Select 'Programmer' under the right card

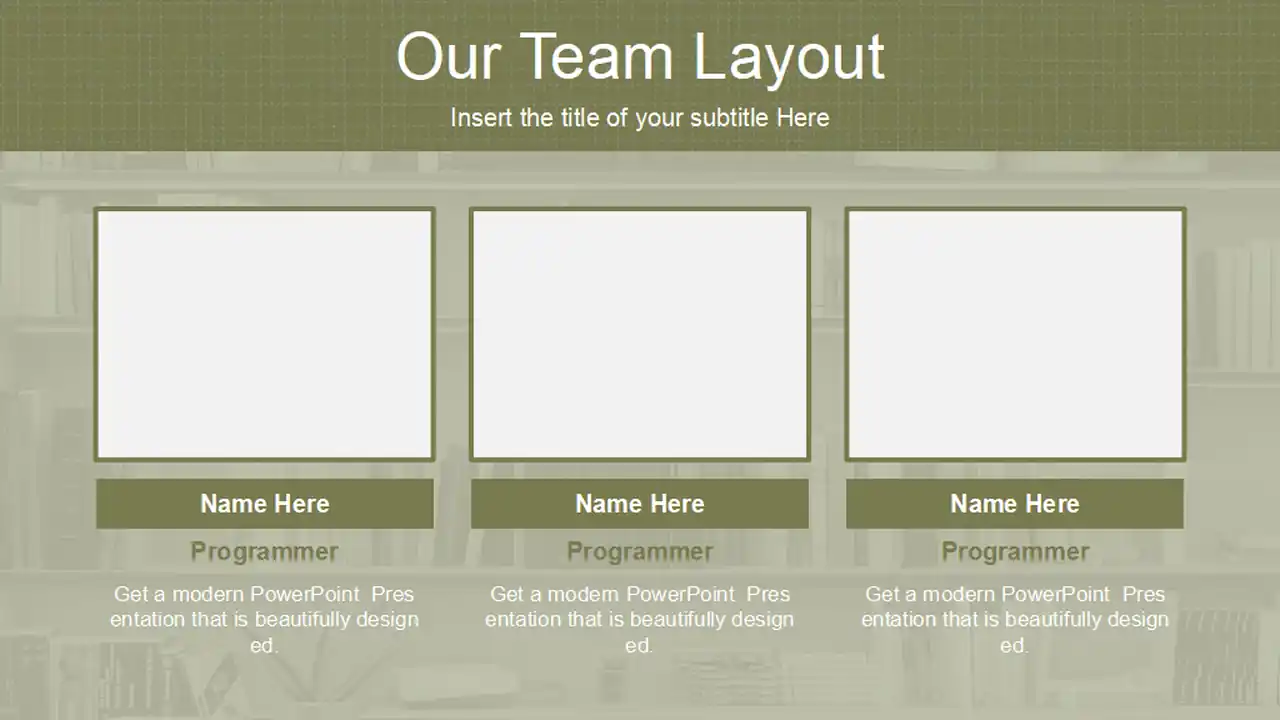tap(1015, 552)
